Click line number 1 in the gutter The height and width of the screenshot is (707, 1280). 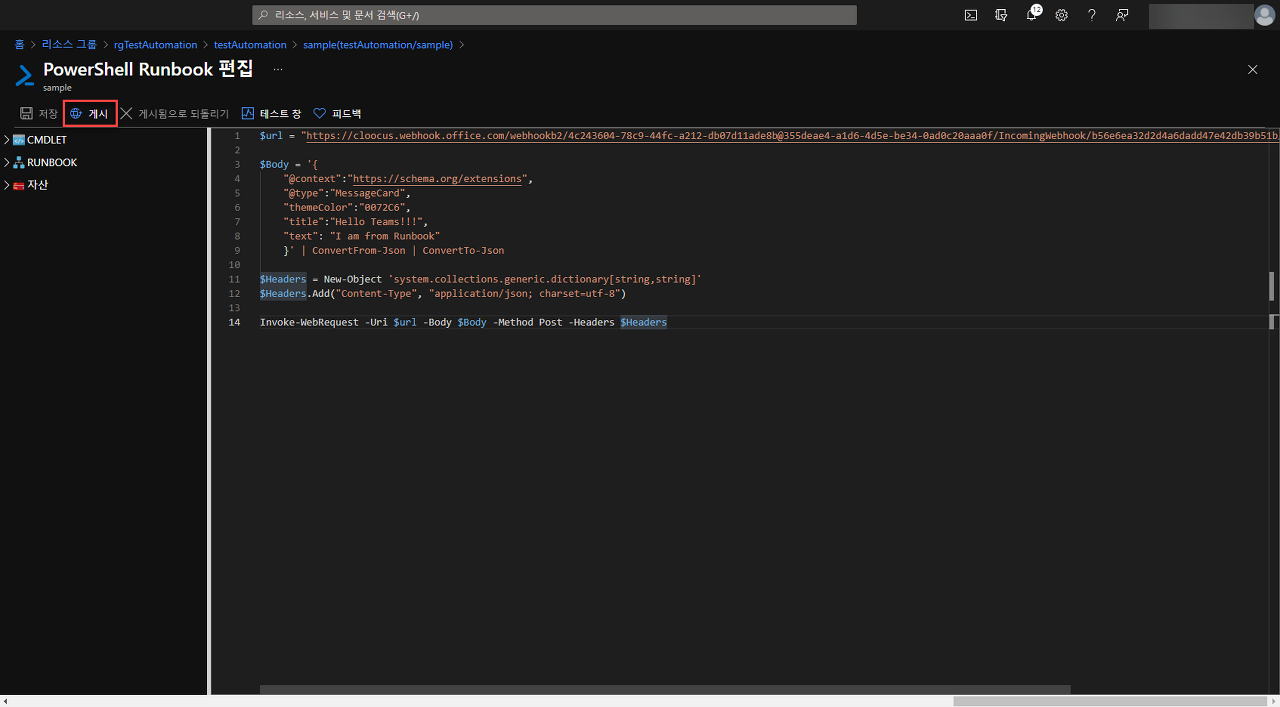click(x=237, y=136)
